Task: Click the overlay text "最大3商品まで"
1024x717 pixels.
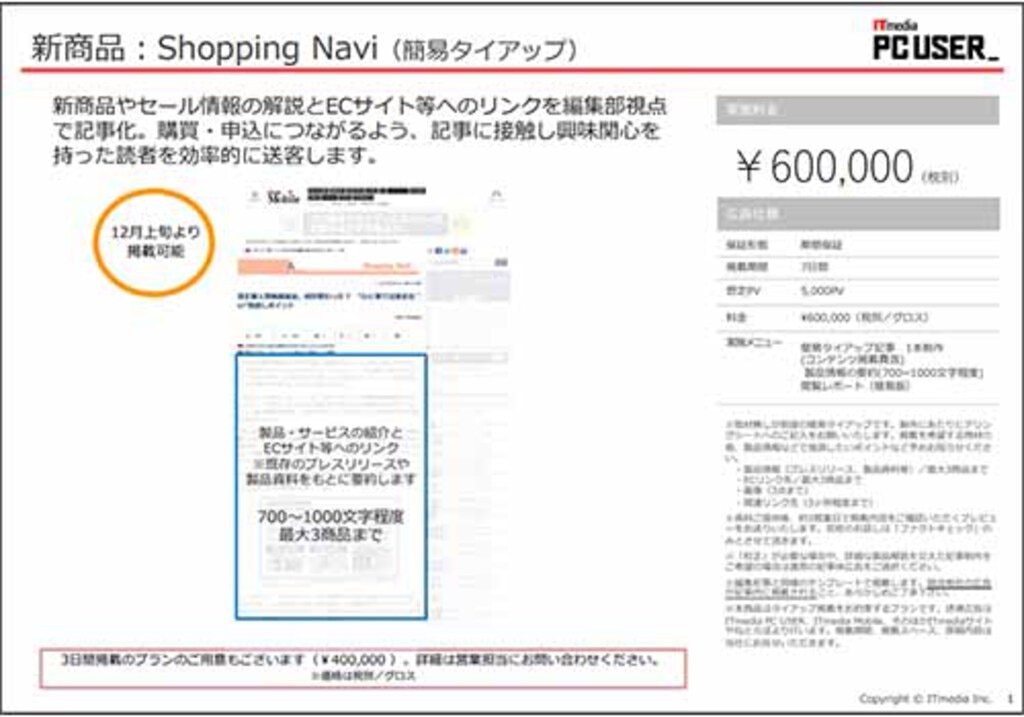Action: coord(330,535)
